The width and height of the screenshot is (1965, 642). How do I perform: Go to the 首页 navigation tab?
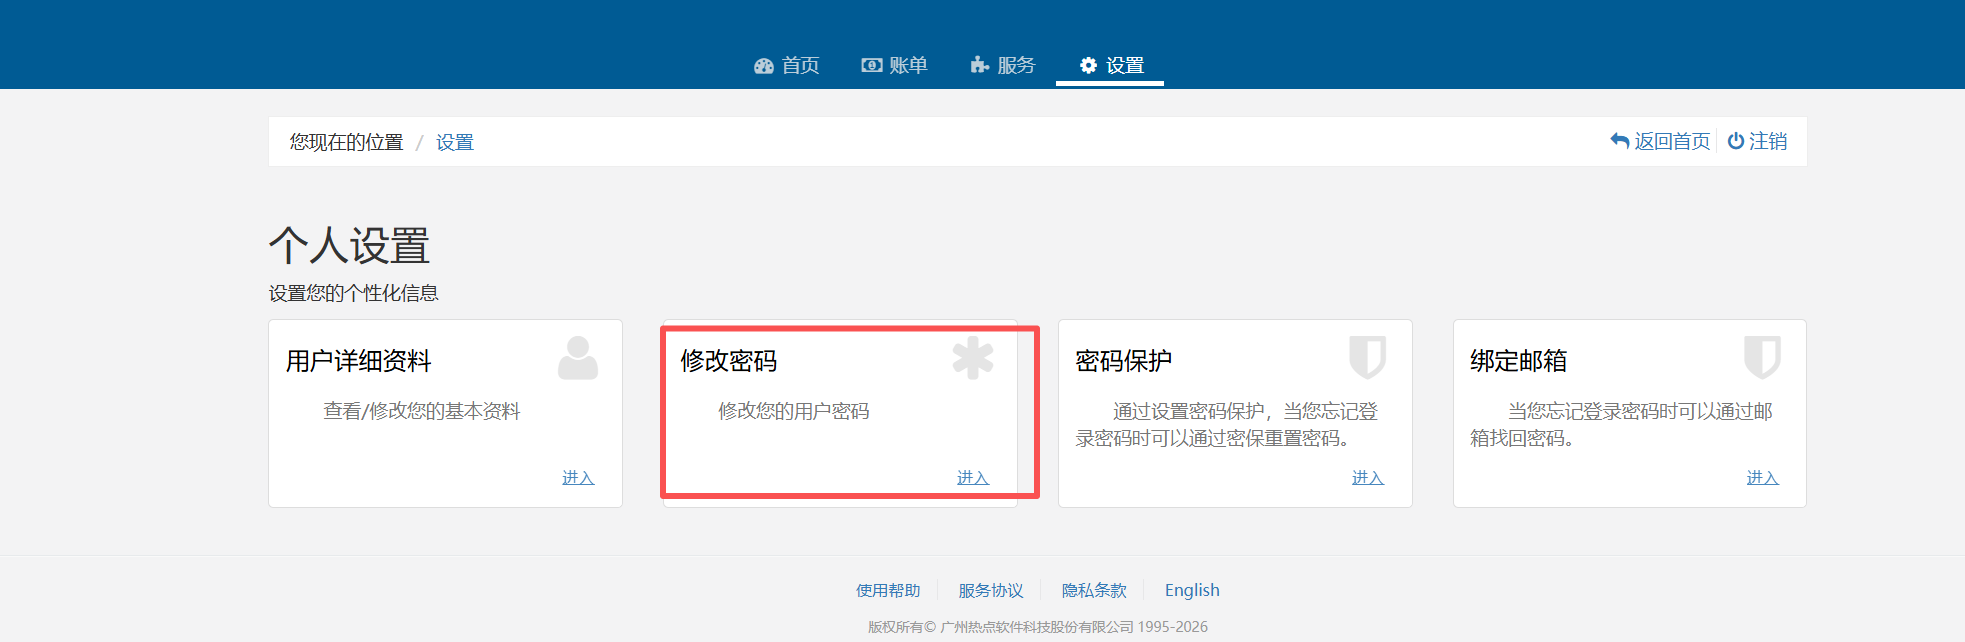(787, 66)
